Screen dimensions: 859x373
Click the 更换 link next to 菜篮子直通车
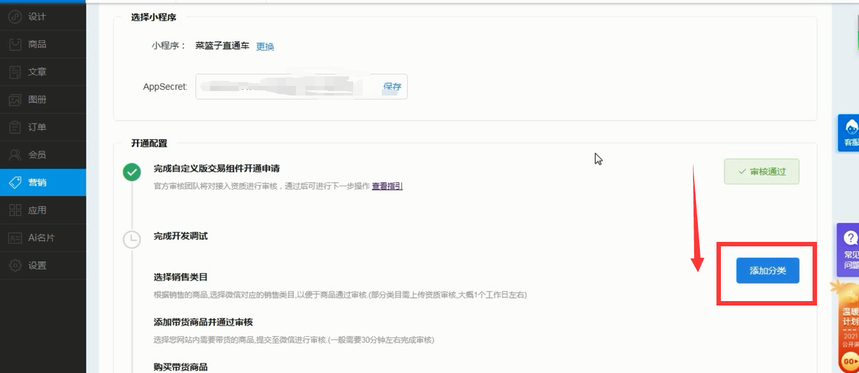click(x=265, y=47)
